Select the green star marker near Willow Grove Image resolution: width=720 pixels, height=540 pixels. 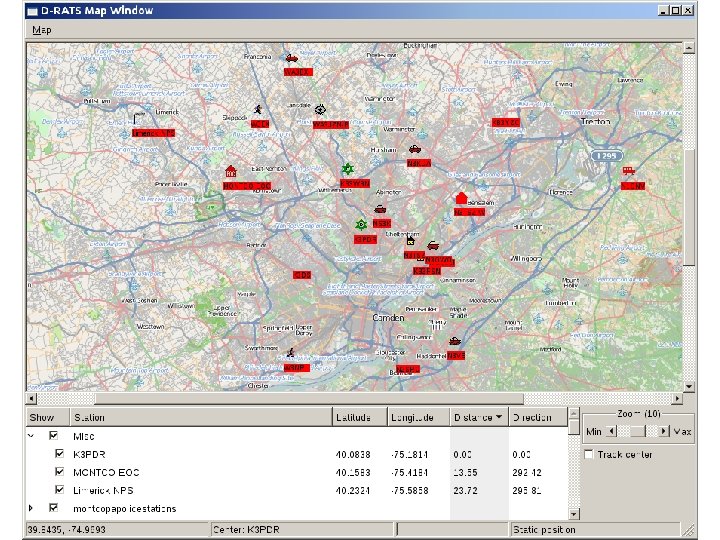tap(347, 169)
